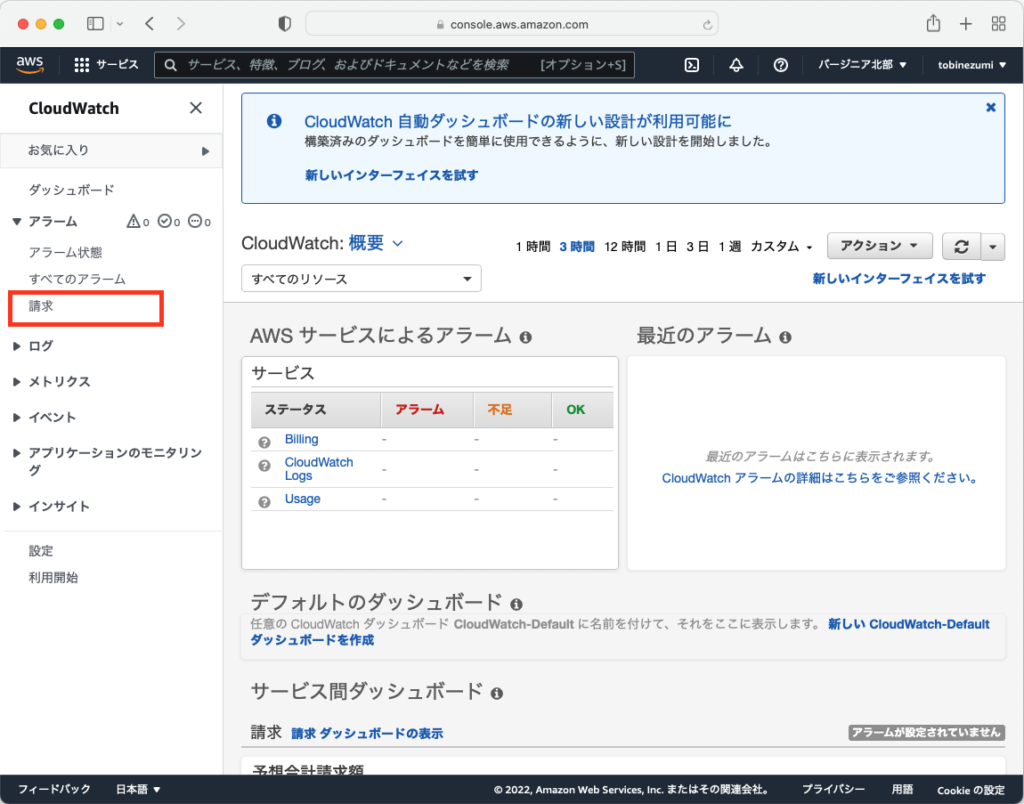Click question mark icon beside CloudWatch Logs
Image resolution: width=1024 pixels, height=804 pixels.
(264, 466)
